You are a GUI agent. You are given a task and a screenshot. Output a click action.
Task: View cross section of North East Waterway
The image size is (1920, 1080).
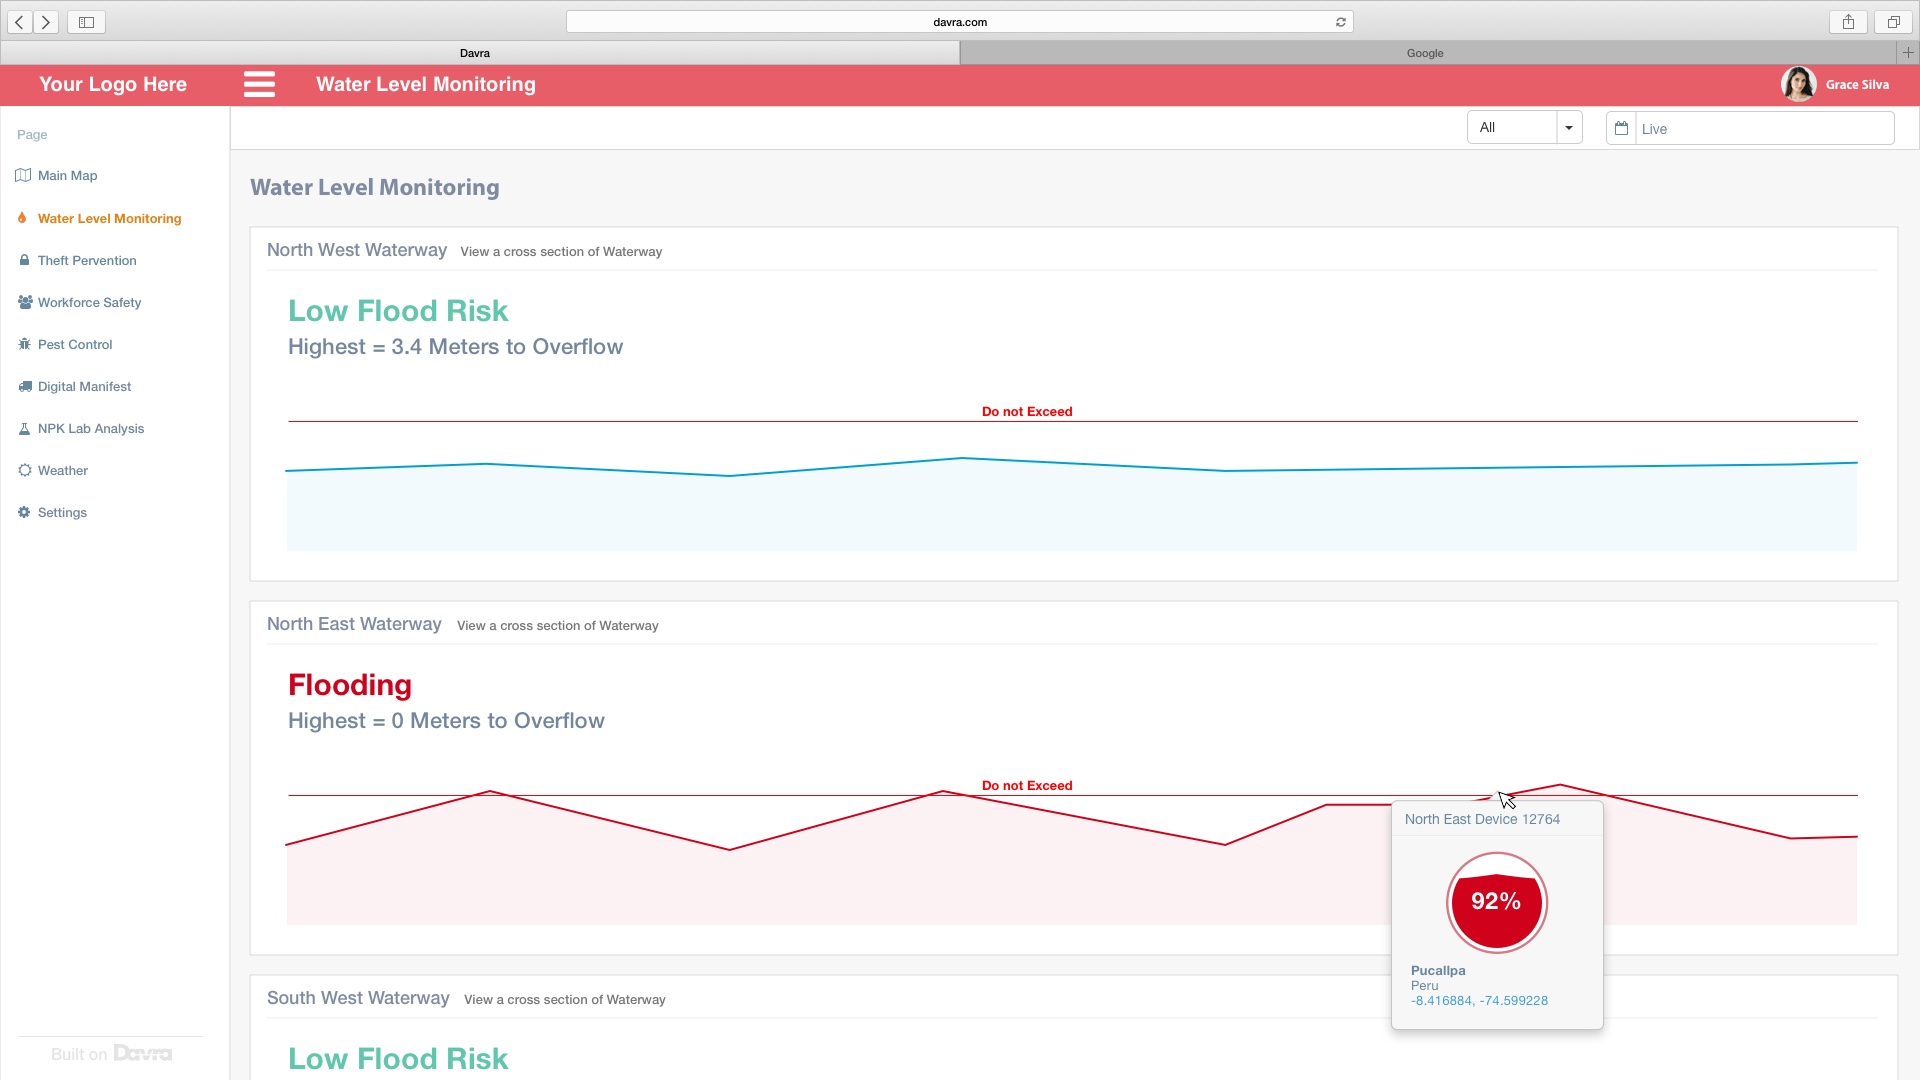pyautogui.click(x=557, y=626)
